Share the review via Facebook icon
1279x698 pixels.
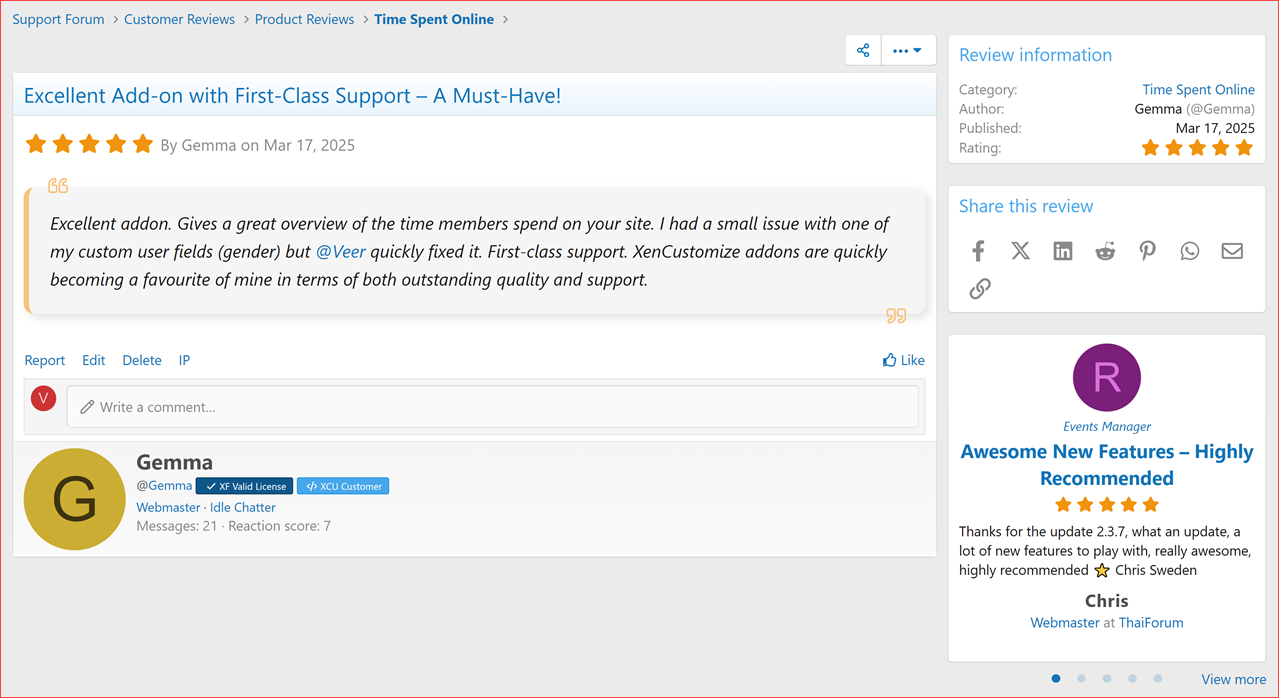(x=978, y=250)
